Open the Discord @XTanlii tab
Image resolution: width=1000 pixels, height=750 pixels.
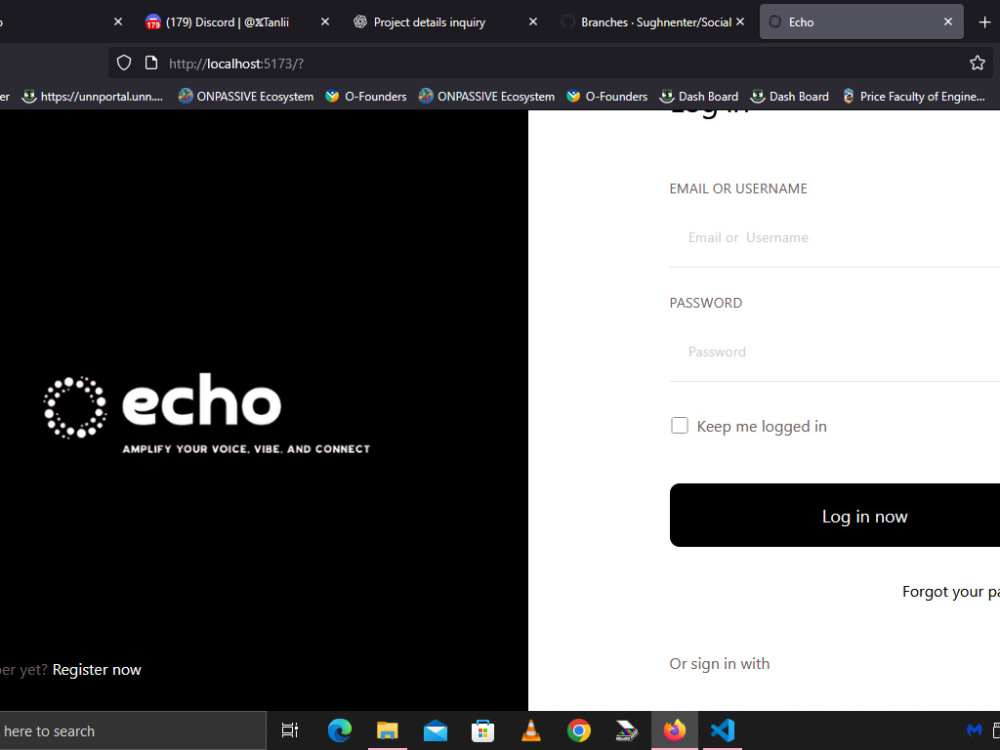click(226, 22)
